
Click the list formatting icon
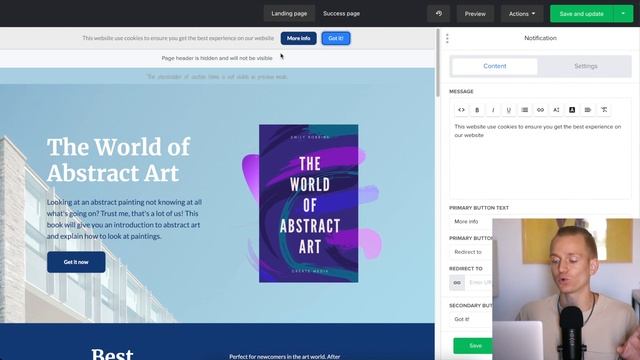coord(524,110)
